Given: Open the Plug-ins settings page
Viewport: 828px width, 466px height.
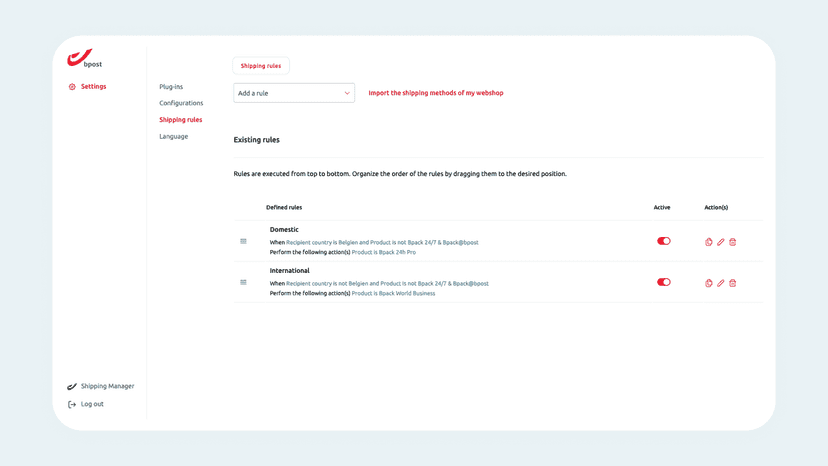Looking at the screenshot, I should point(171,87).
